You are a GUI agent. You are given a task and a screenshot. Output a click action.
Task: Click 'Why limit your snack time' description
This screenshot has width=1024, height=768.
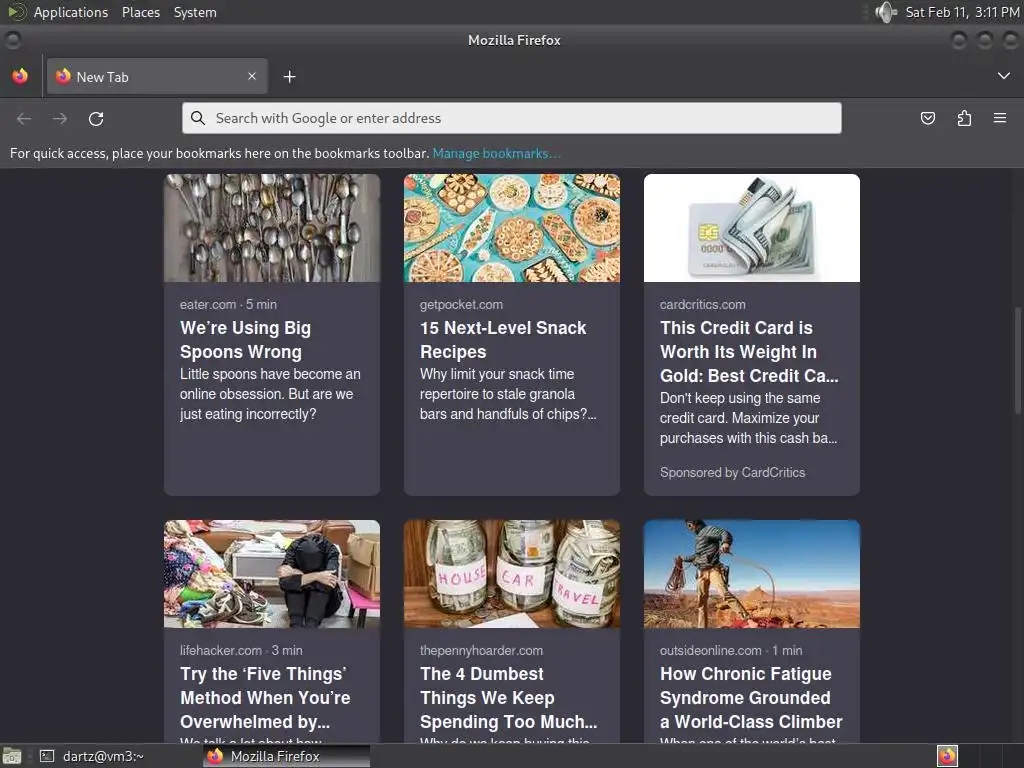click(x=508, y=394)
